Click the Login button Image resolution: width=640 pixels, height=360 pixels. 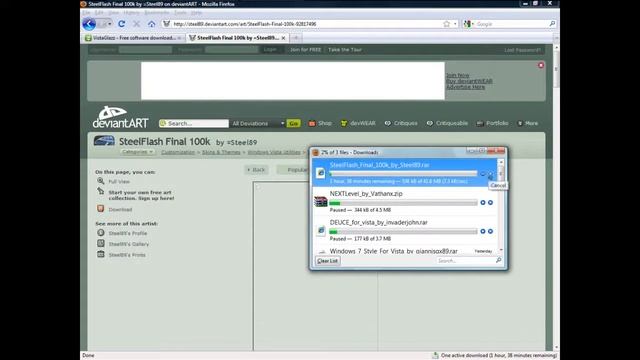270,49
